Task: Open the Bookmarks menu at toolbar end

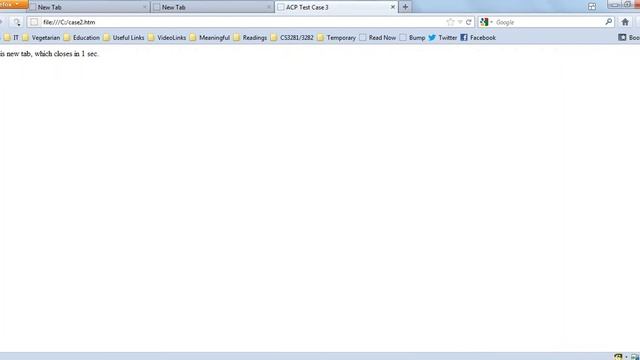Action: pyautogui.click(x=629, y=38)
